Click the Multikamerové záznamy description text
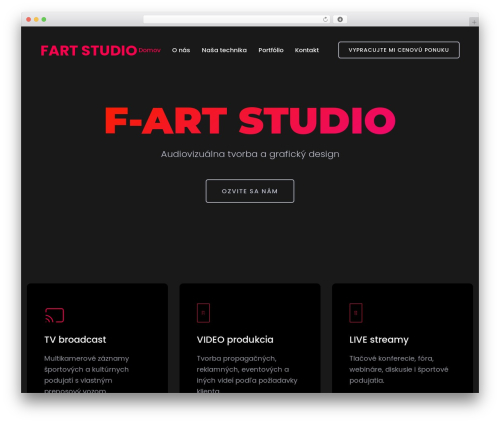Viewport: 500px width, 423px height. [87, 375]
